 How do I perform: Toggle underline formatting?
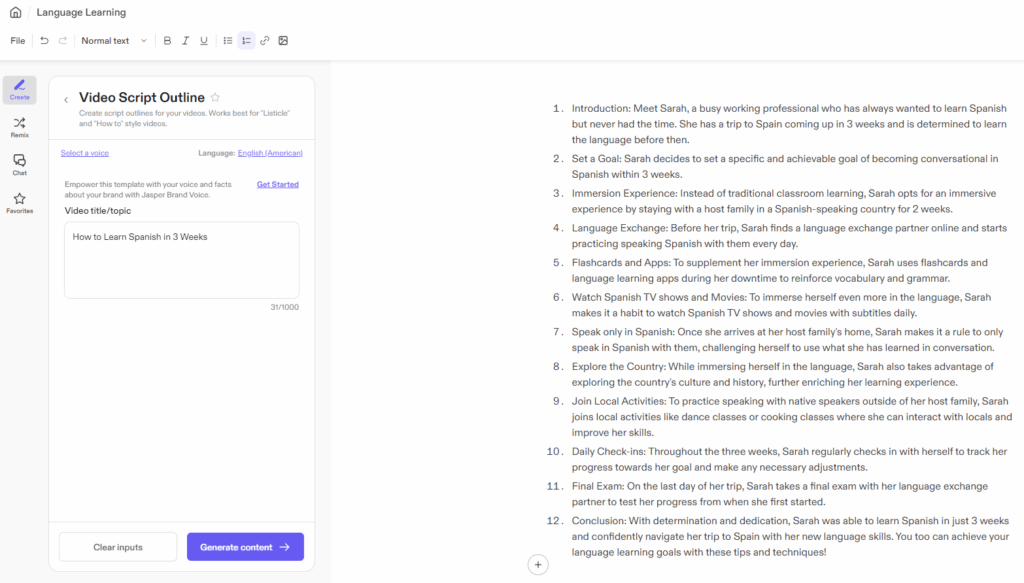click(204, 41)
